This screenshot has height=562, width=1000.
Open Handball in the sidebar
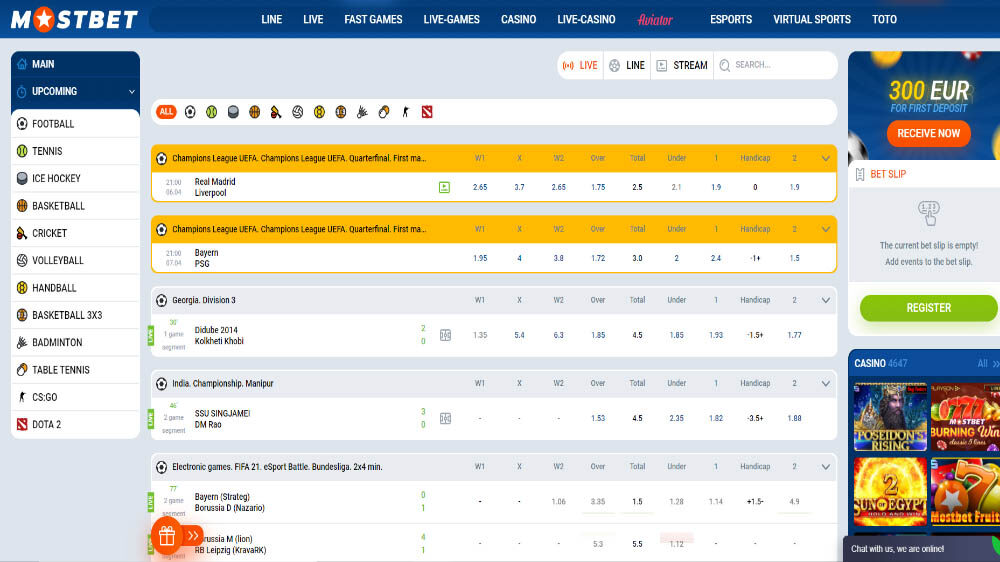pos(75,288)
